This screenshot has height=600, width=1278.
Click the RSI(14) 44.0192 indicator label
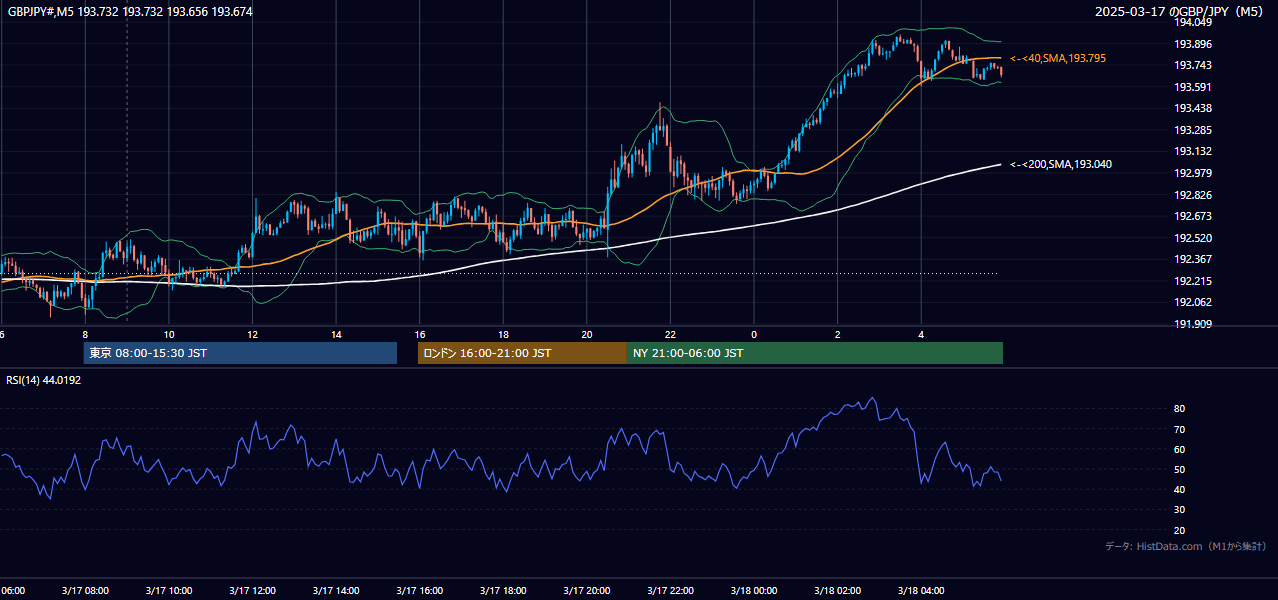tap(43, 380)
